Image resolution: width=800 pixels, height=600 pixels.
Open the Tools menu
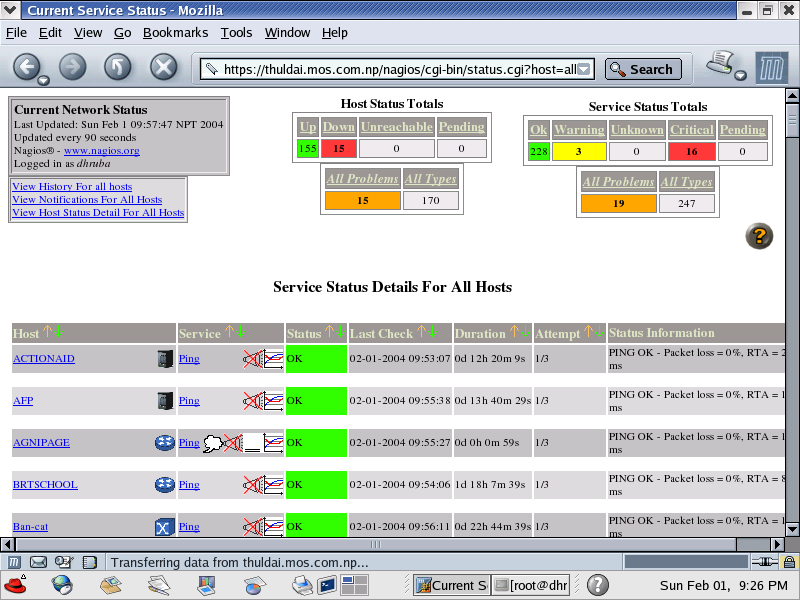coord(236,33)
